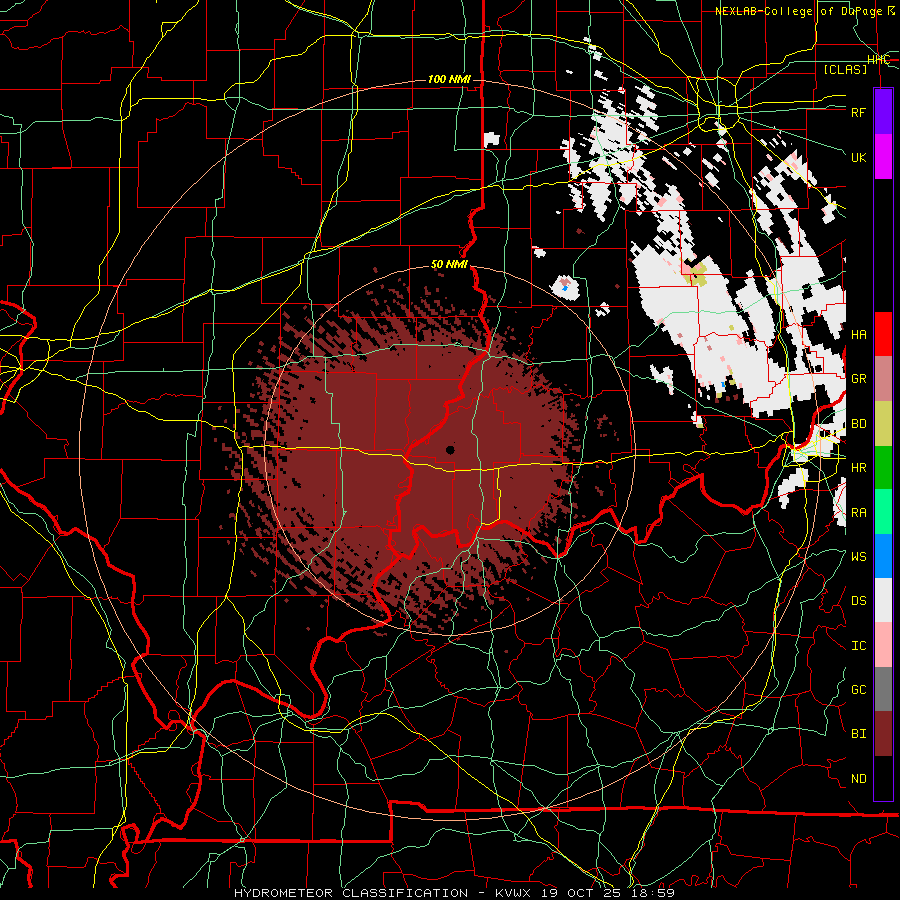
Task: Click the 100 NMI range ring label
Action: click(449, 79)
